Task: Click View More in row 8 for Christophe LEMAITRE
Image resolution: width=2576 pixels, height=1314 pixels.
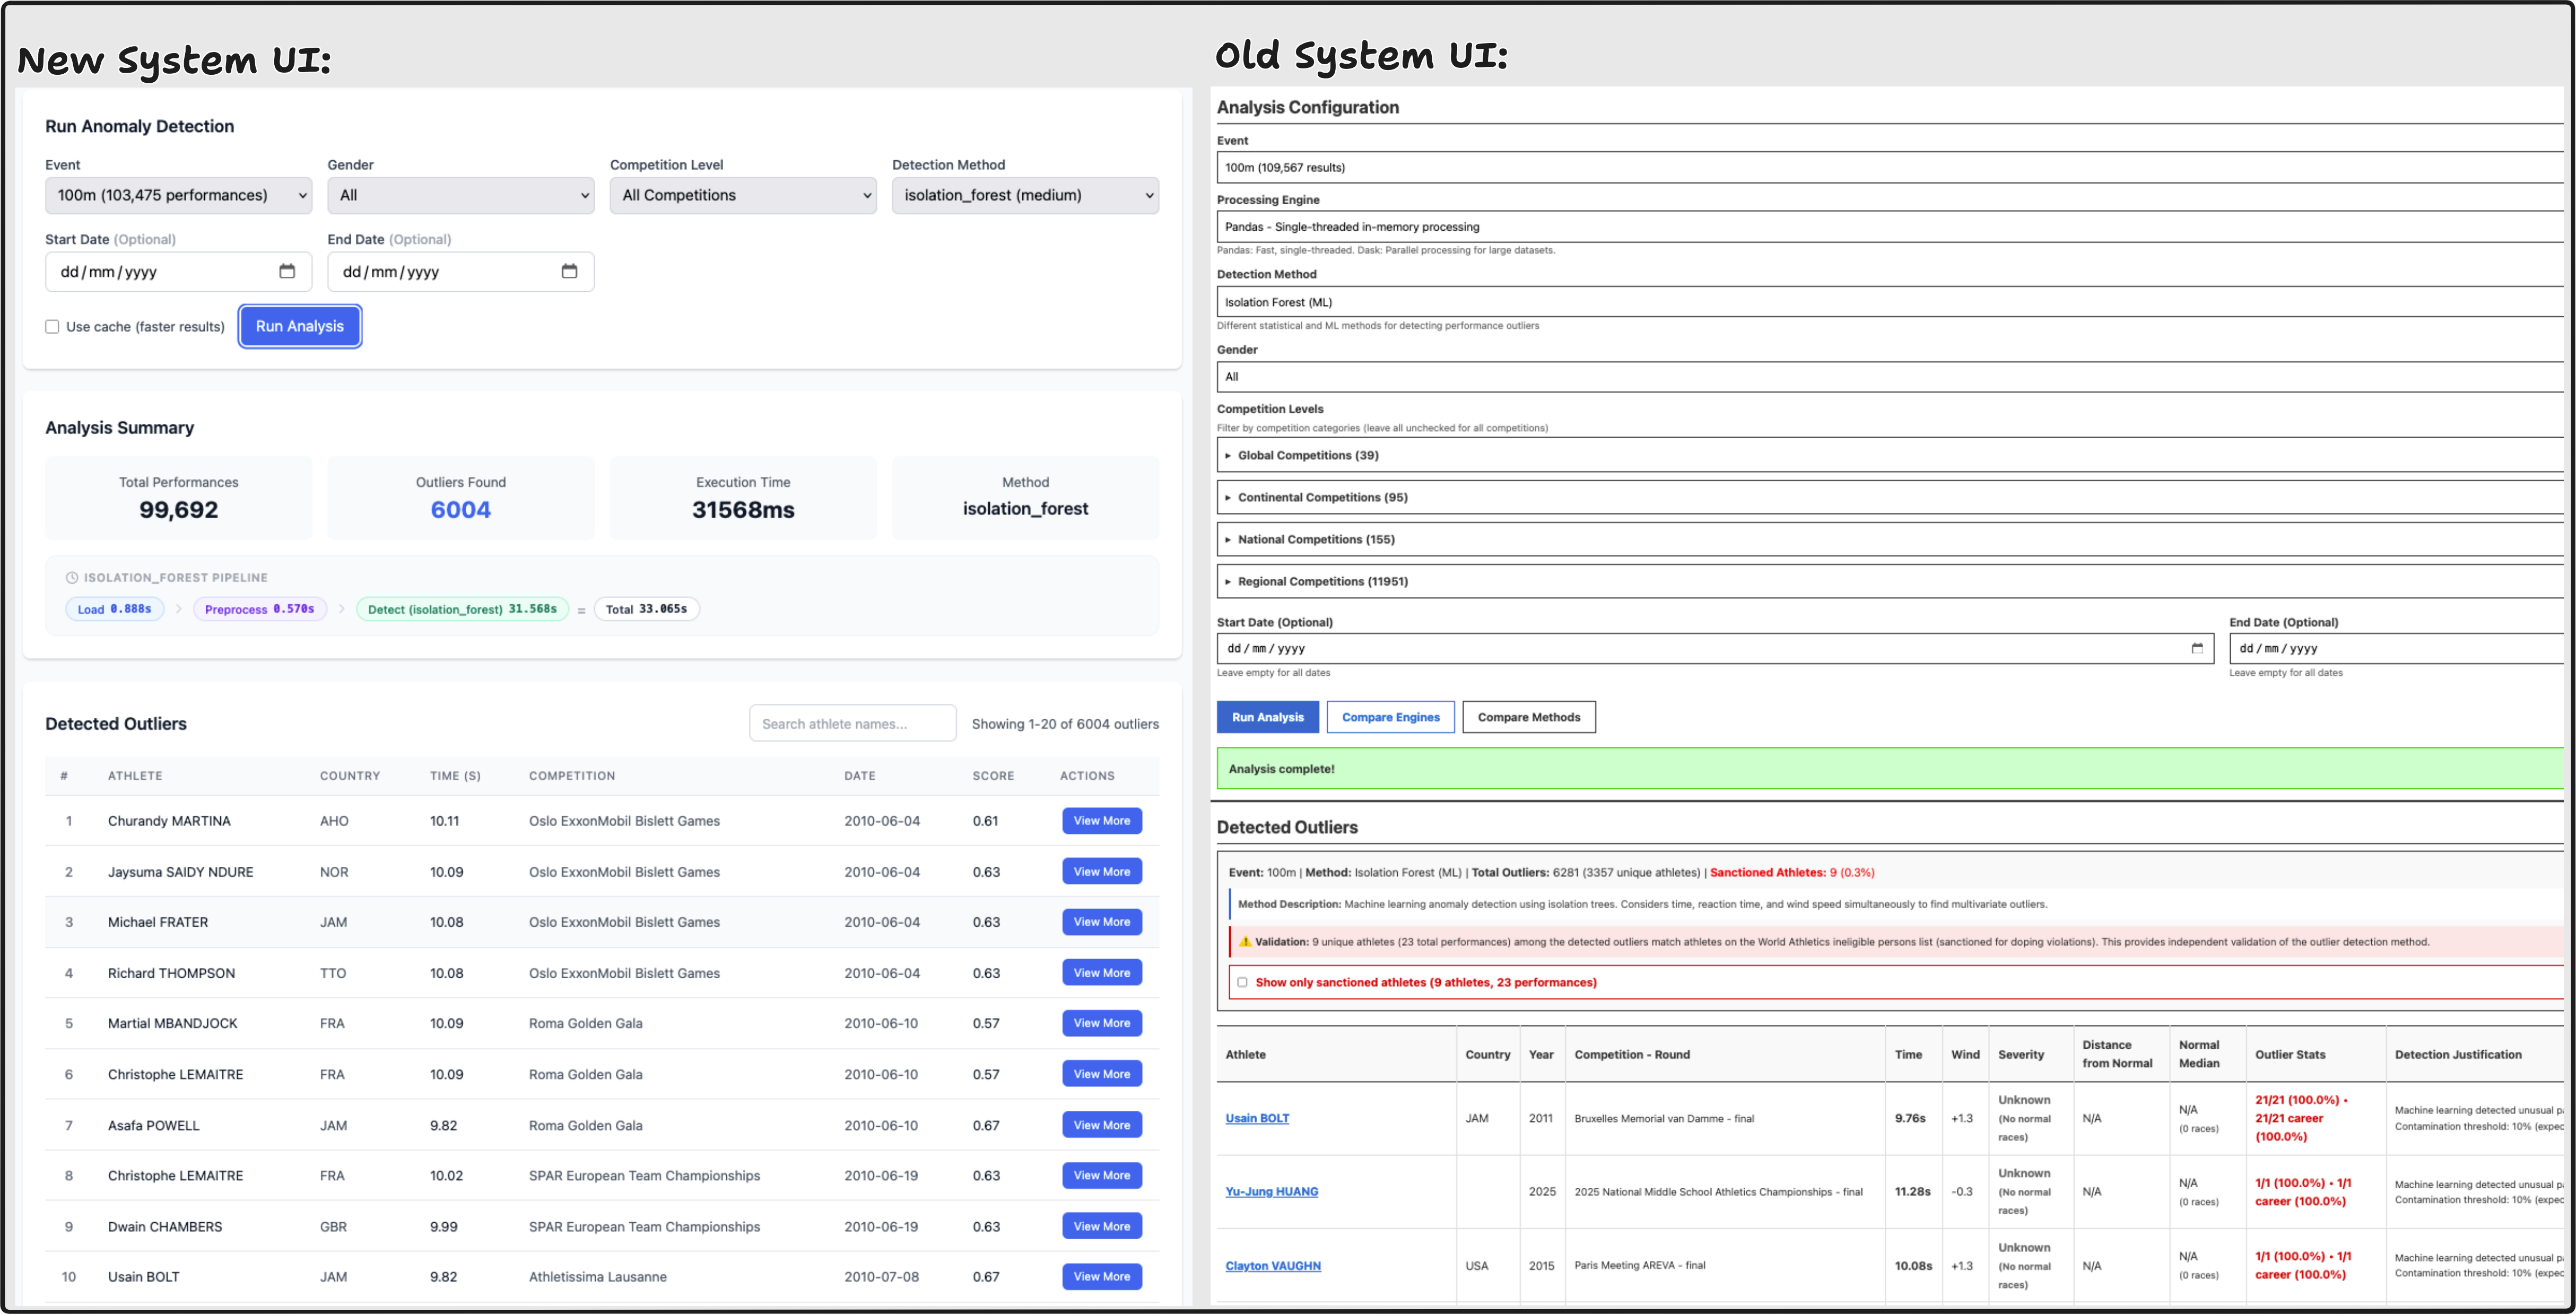Action: 1102,1175
